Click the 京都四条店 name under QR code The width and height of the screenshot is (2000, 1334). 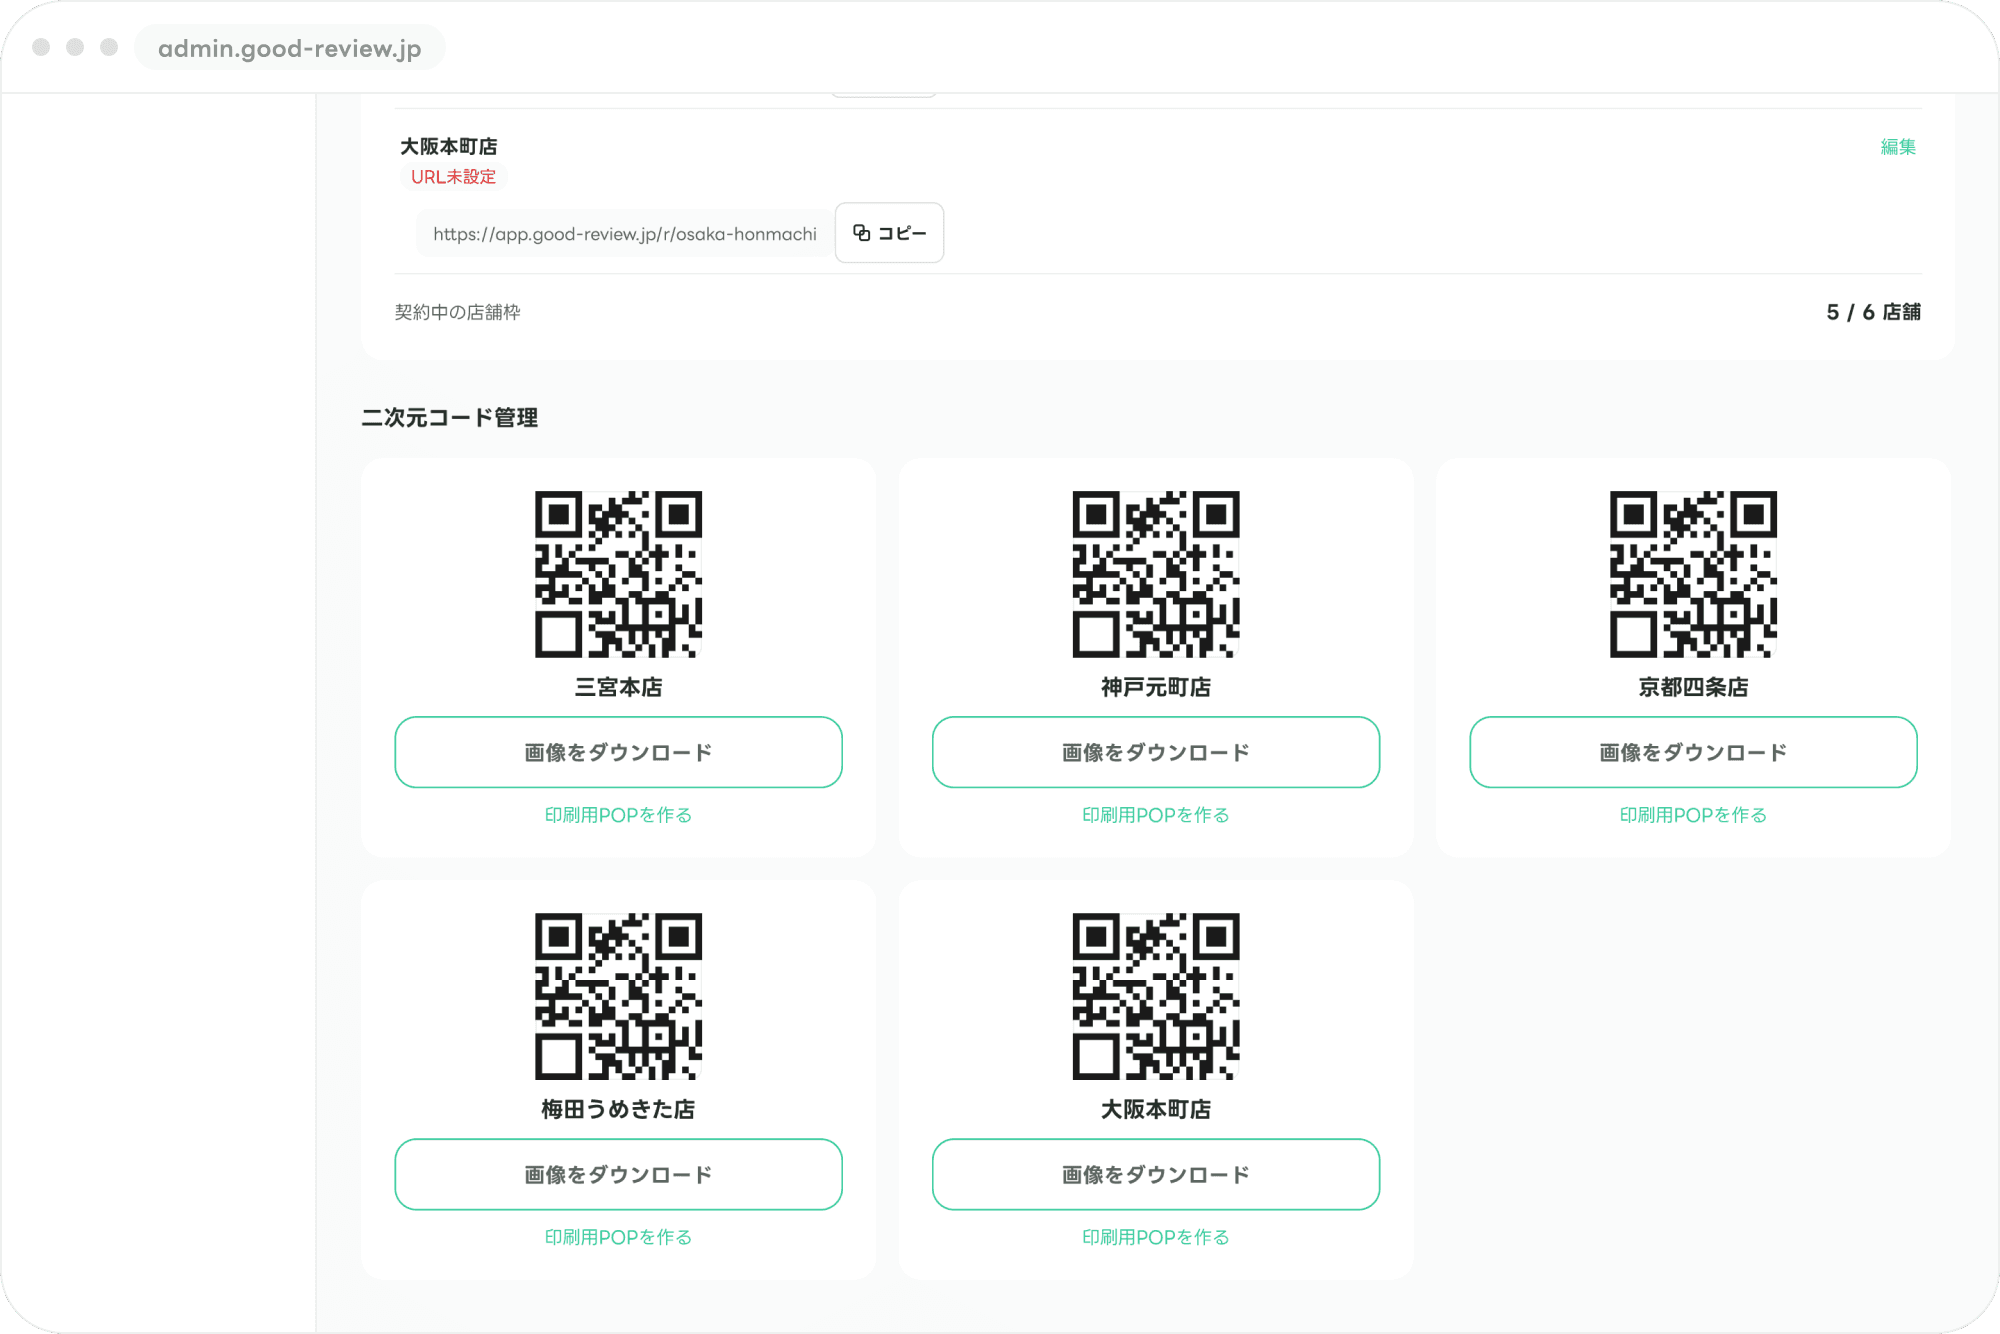[1693, 688]
